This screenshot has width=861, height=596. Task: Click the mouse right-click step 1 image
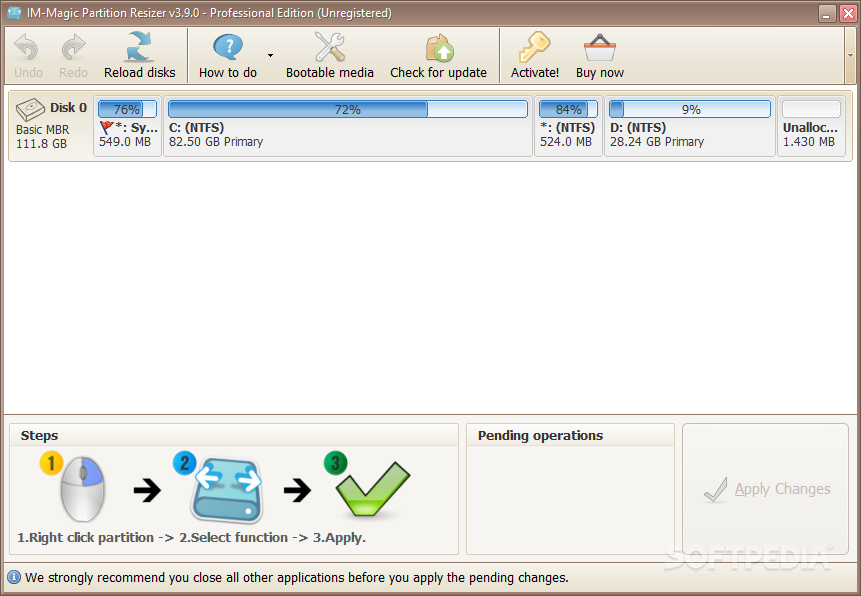point(81,488)
